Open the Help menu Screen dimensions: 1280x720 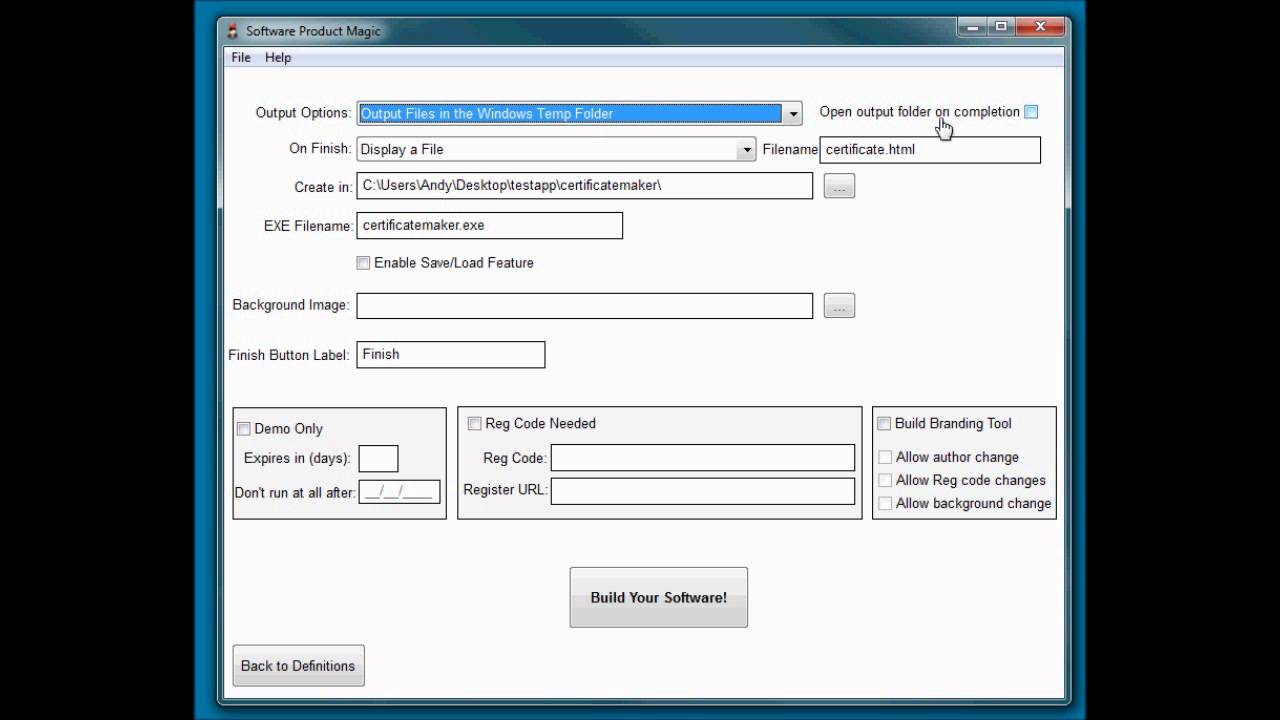[x=278, y=57]
